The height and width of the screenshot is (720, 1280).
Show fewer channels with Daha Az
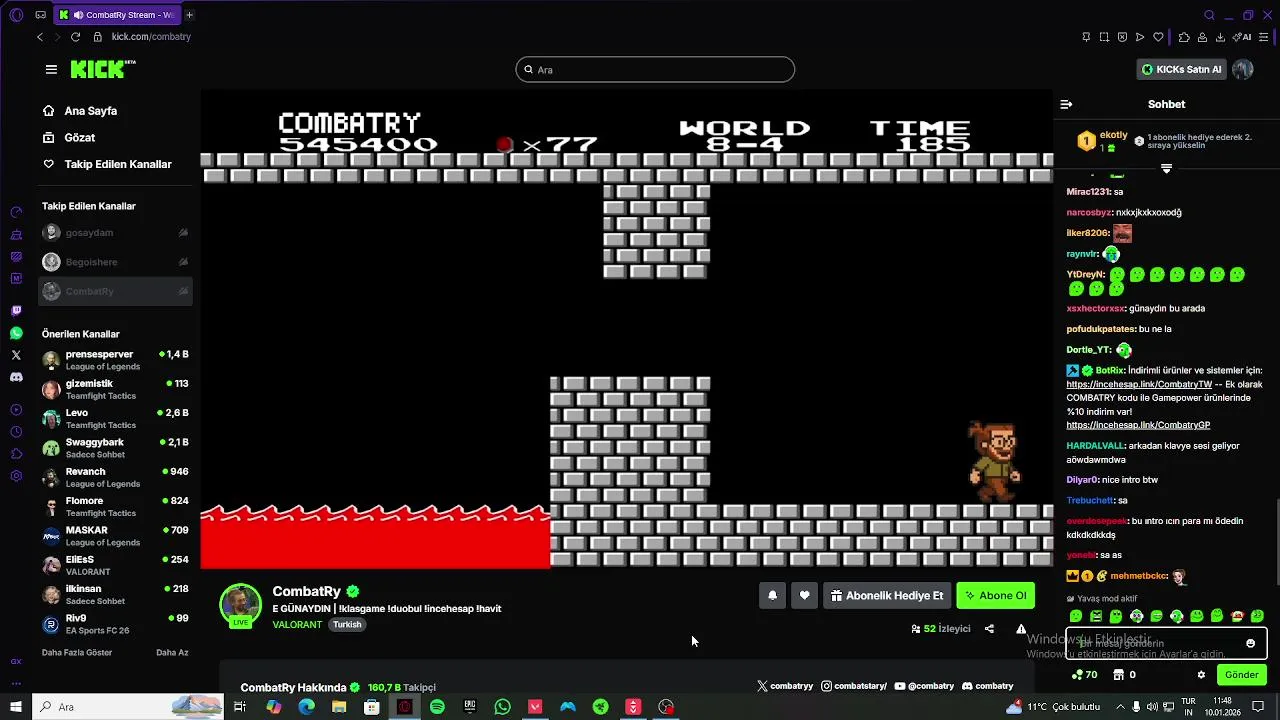172,653
